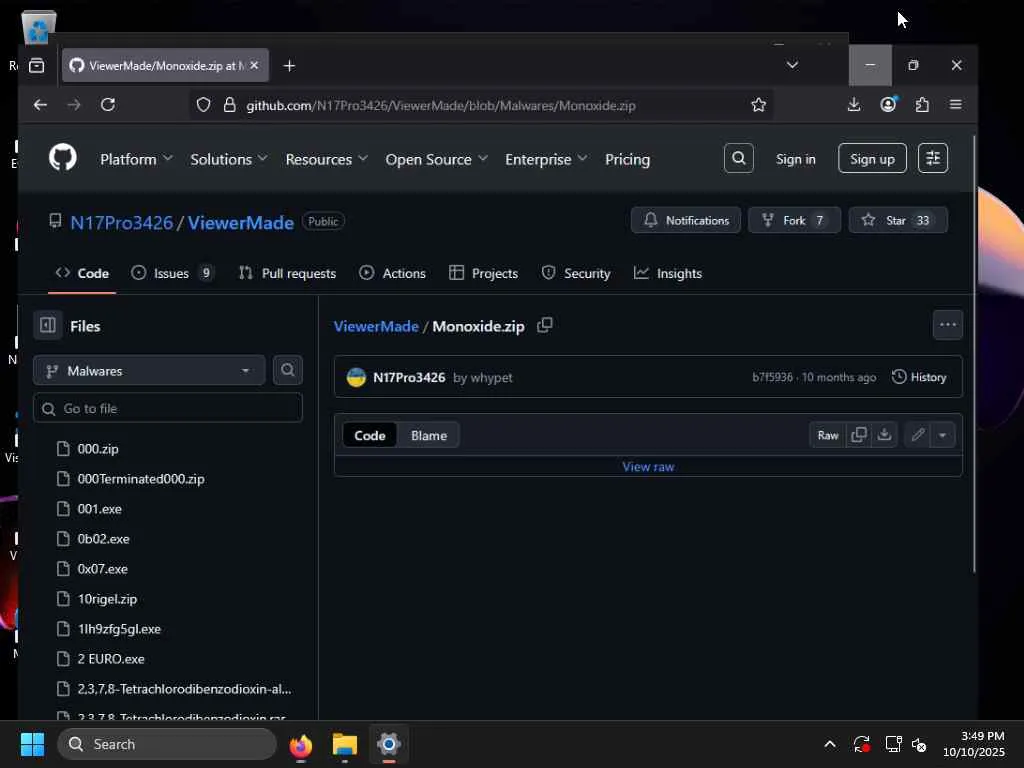Click the Go to file input

point(168,408)
